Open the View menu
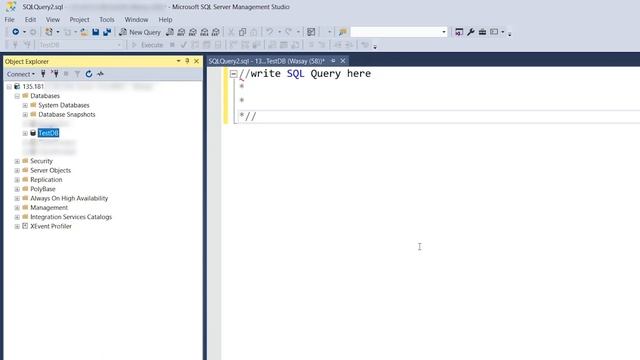The width and height of the screenshot is (640, 360). (53, 20)
